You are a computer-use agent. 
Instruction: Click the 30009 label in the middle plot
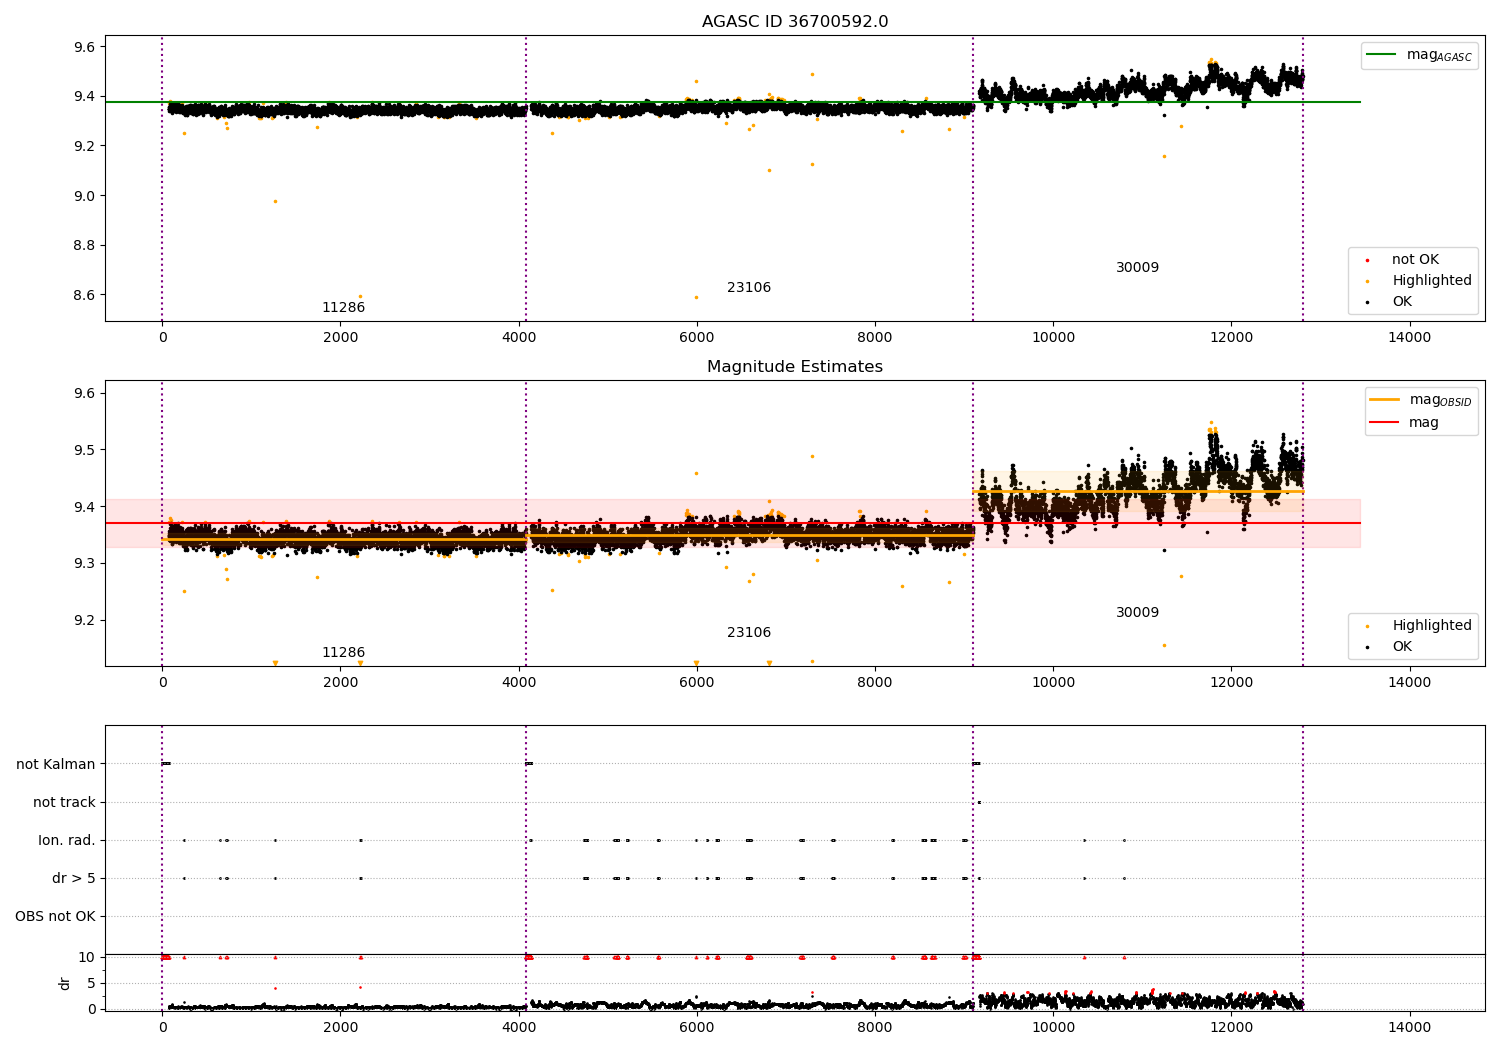click(1137, 613)
